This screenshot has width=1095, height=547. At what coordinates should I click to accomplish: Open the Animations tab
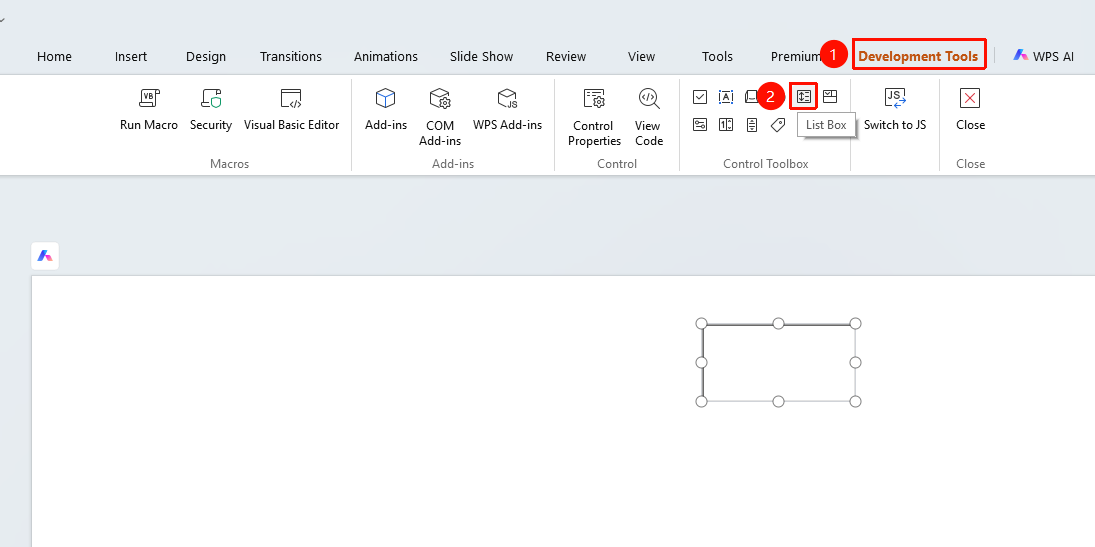coord(385,57)
